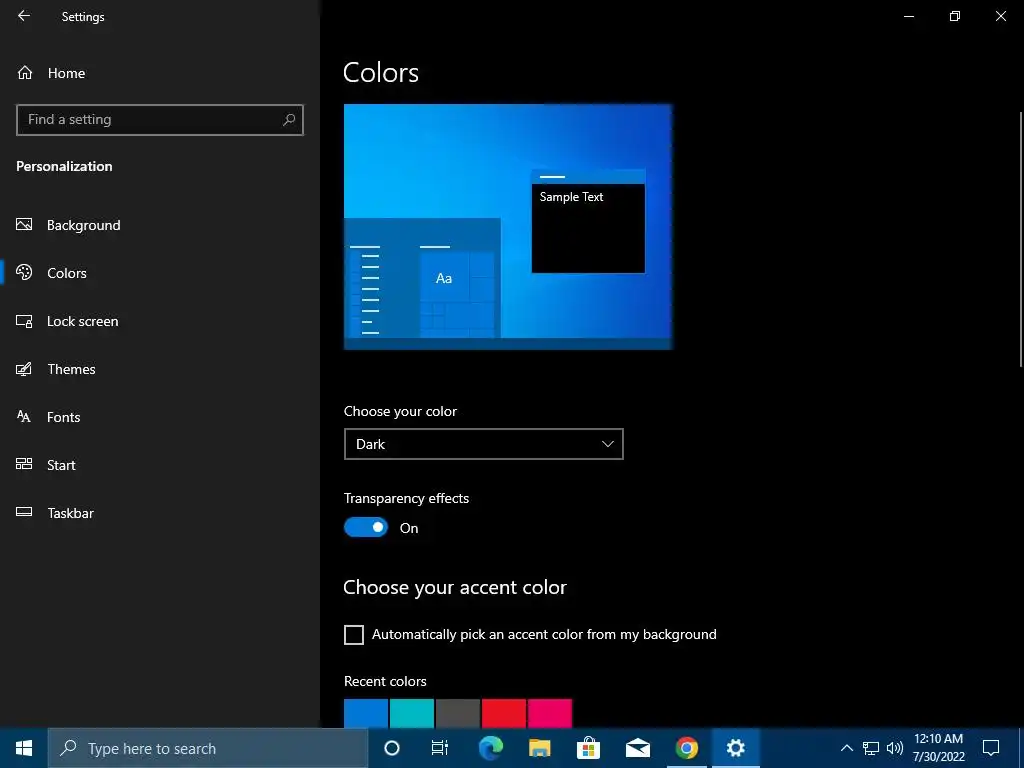
Task: Open File Explorer from the taskbar
Action: pos(539,748)
